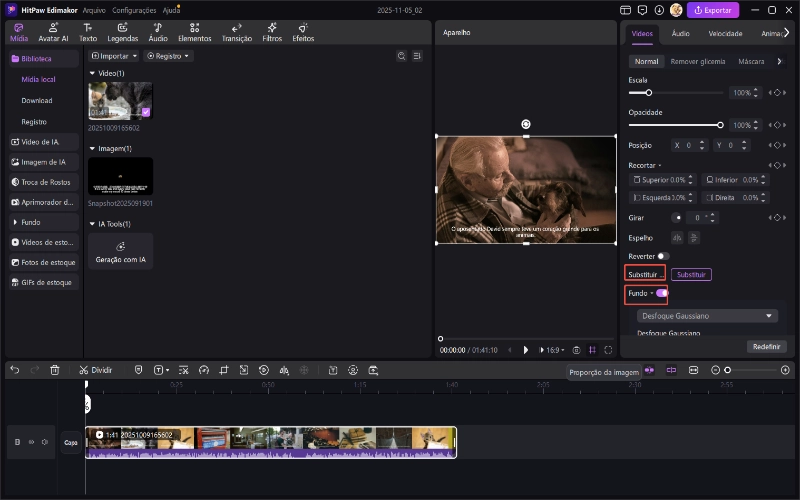Open the Texto tool
Screen dimensions: 800x500
[x=88, y=32]
